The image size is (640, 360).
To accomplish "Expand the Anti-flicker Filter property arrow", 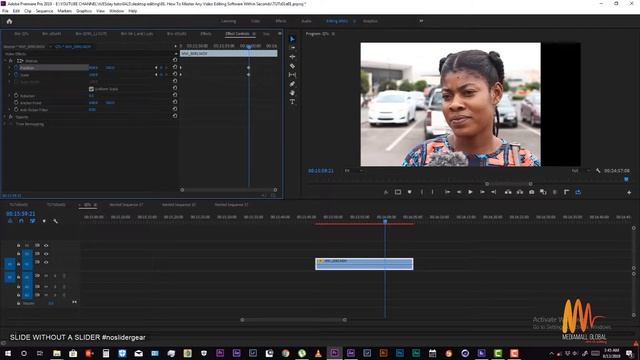I will pos(10,110).
